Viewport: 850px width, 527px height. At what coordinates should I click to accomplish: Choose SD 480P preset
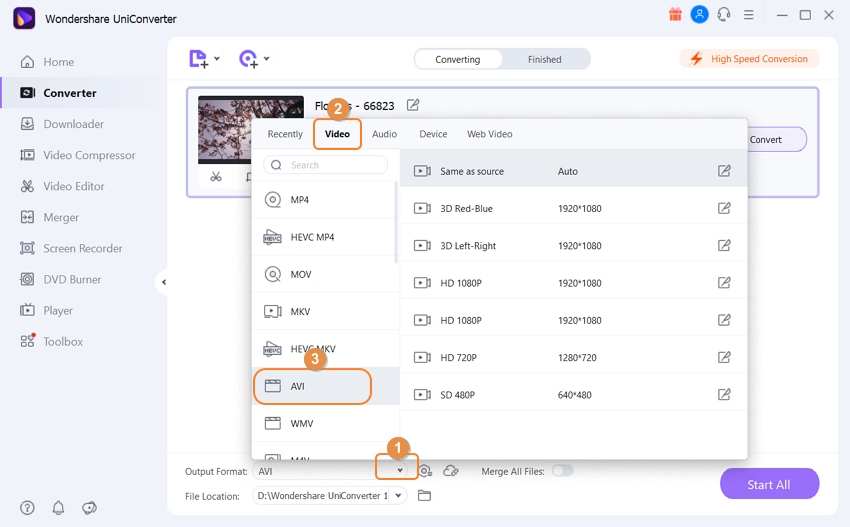point(574,395)
